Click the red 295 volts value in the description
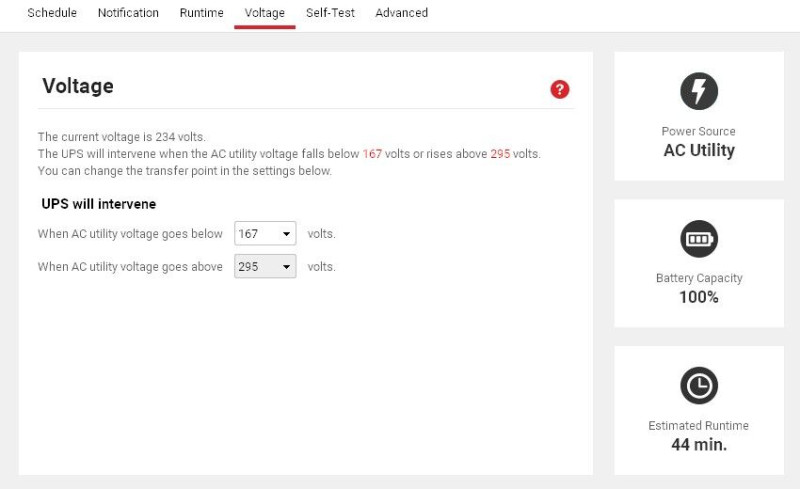This screenshot has height=489, width=800. [x=500, y=154]
